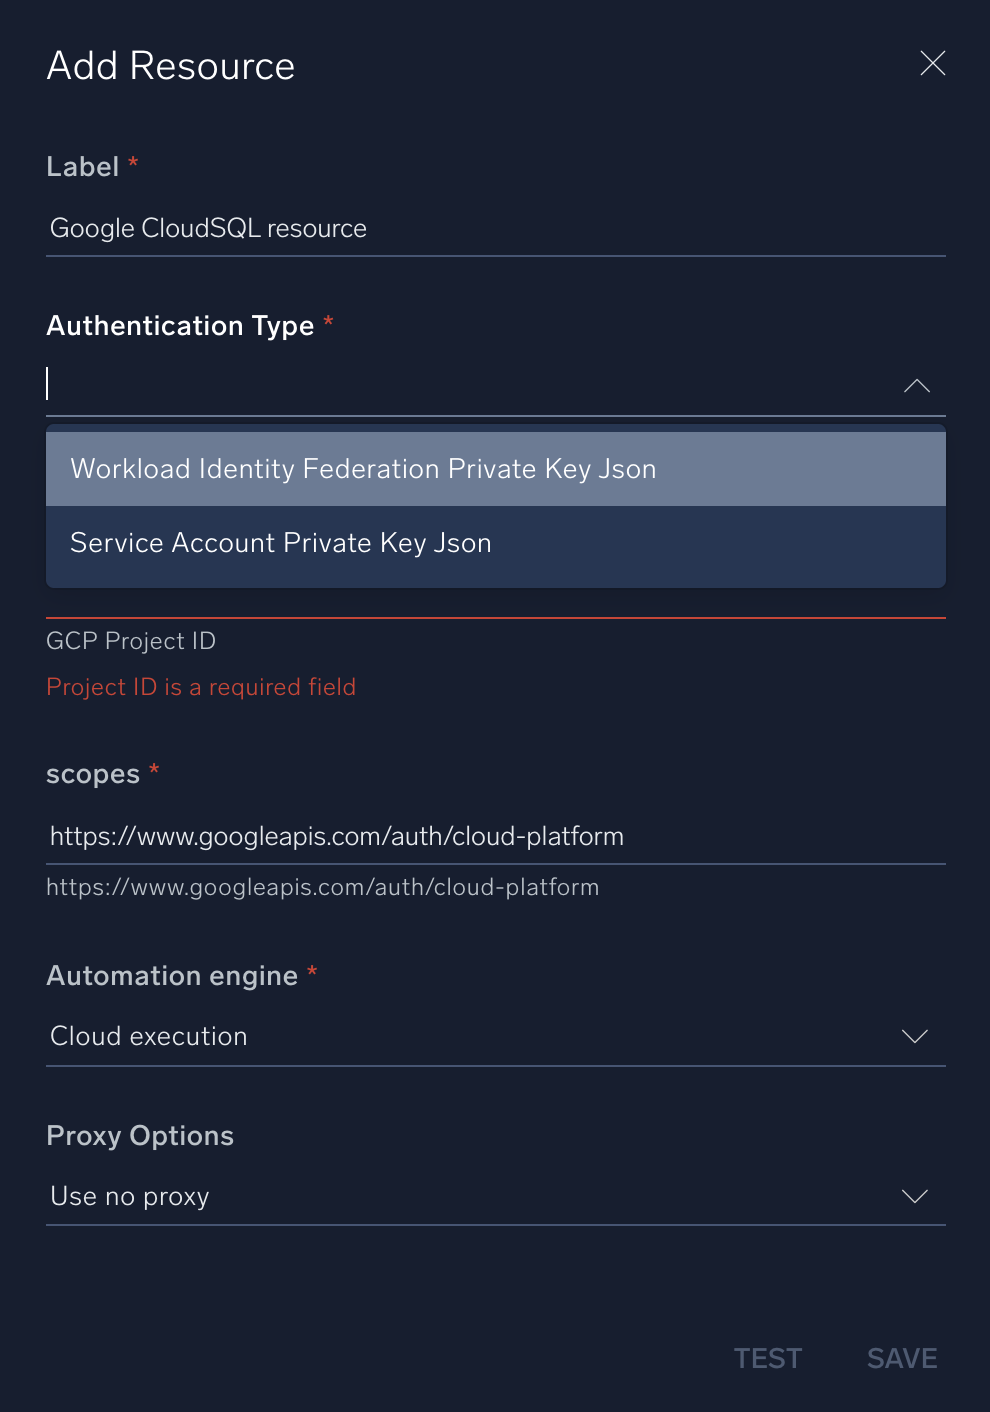Click the Project ID required error message
Image resolution: width=990 pixels, height=1412 pixels.
tap(200, 687)
